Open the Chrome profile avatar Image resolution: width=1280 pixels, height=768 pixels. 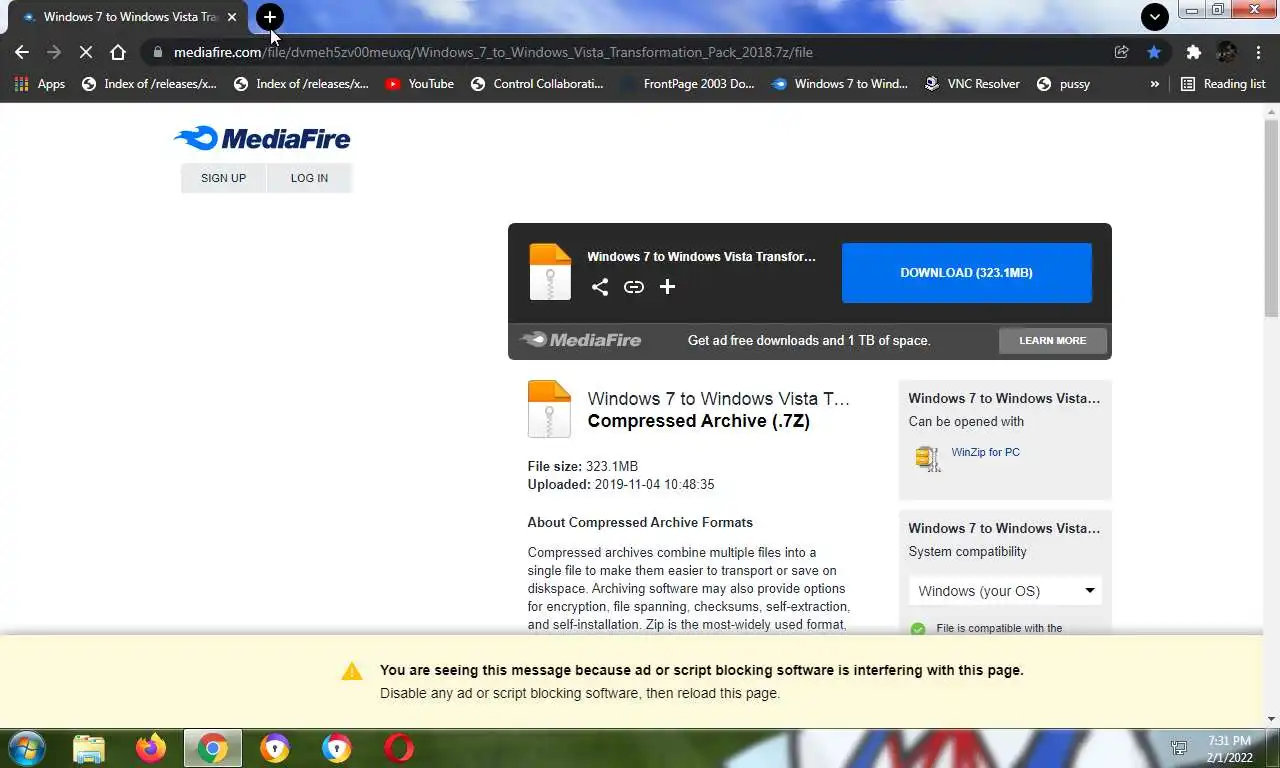tap(1226, 52)
